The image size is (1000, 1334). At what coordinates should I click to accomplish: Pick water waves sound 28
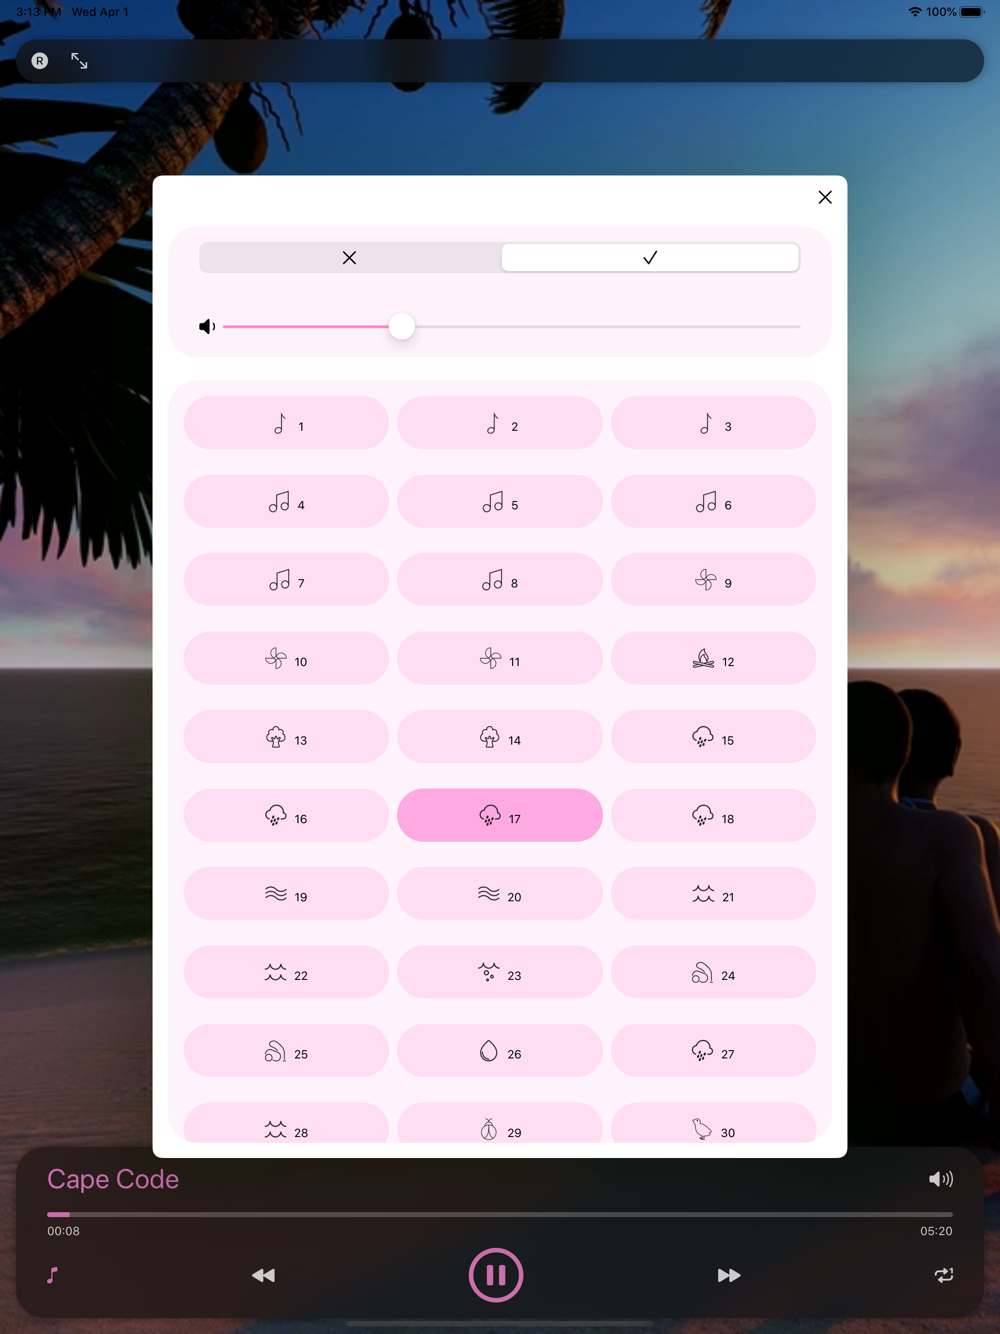pyautogui.click(x=286, y=1123)
